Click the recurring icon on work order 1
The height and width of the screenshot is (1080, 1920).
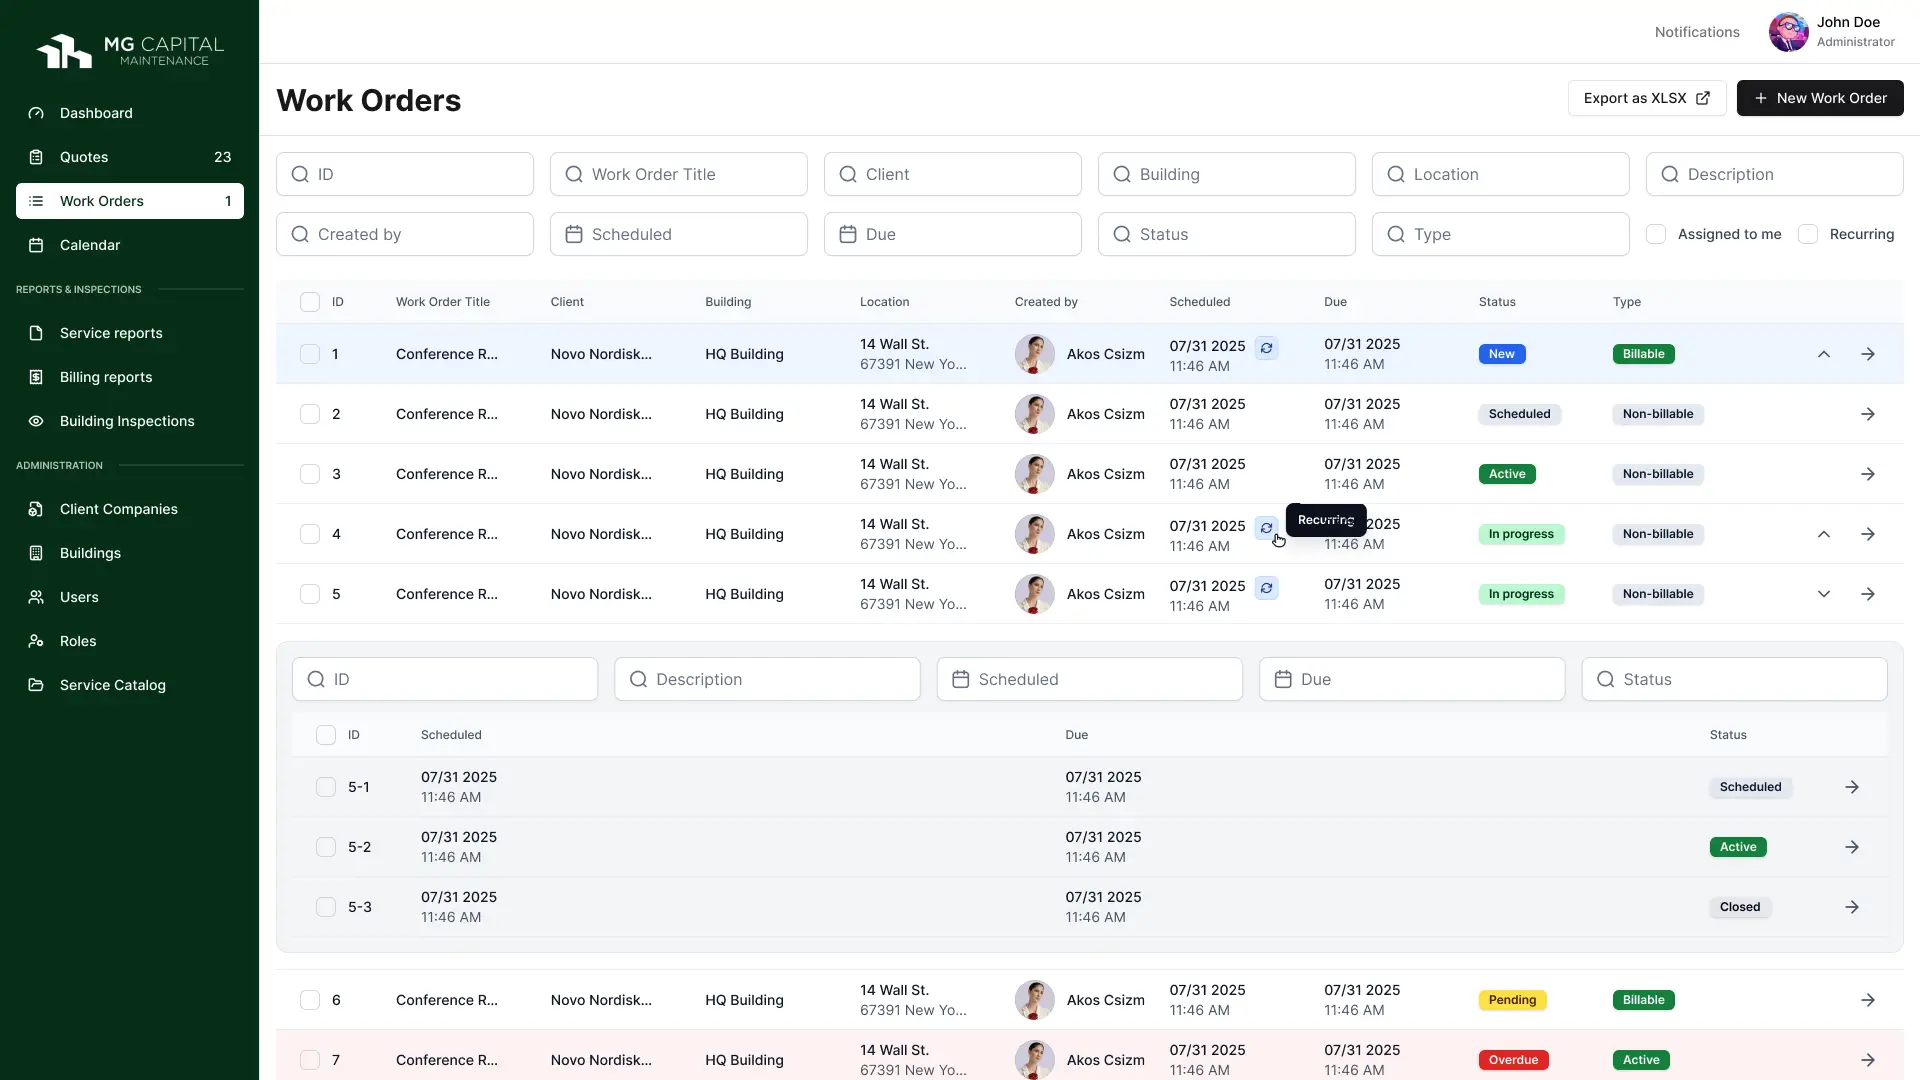[1266, 348]
